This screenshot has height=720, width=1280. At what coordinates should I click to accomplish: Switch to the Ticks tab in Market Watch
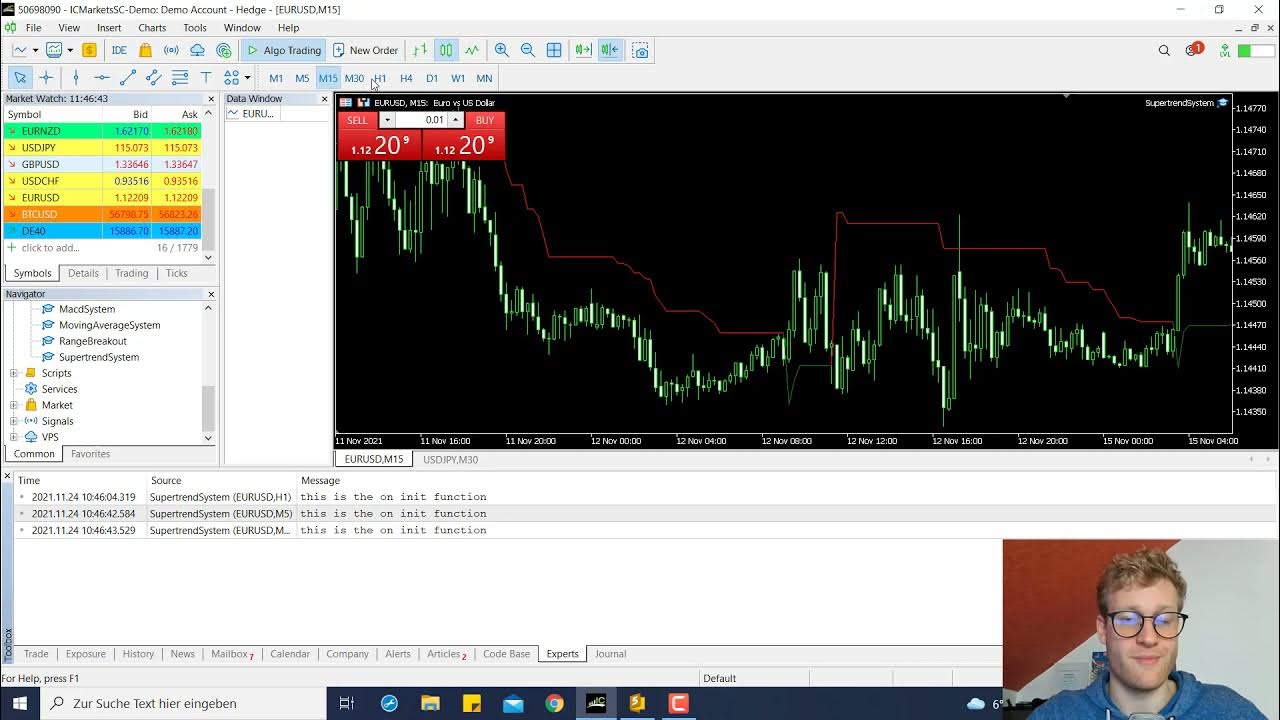coord(176,273)
